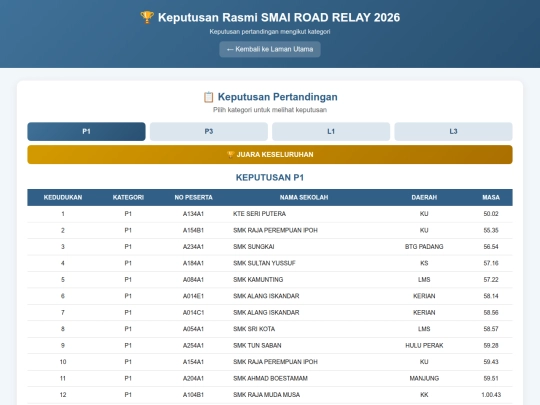Click participant number A234A1

pyautogui.click(x=193, y=247)
